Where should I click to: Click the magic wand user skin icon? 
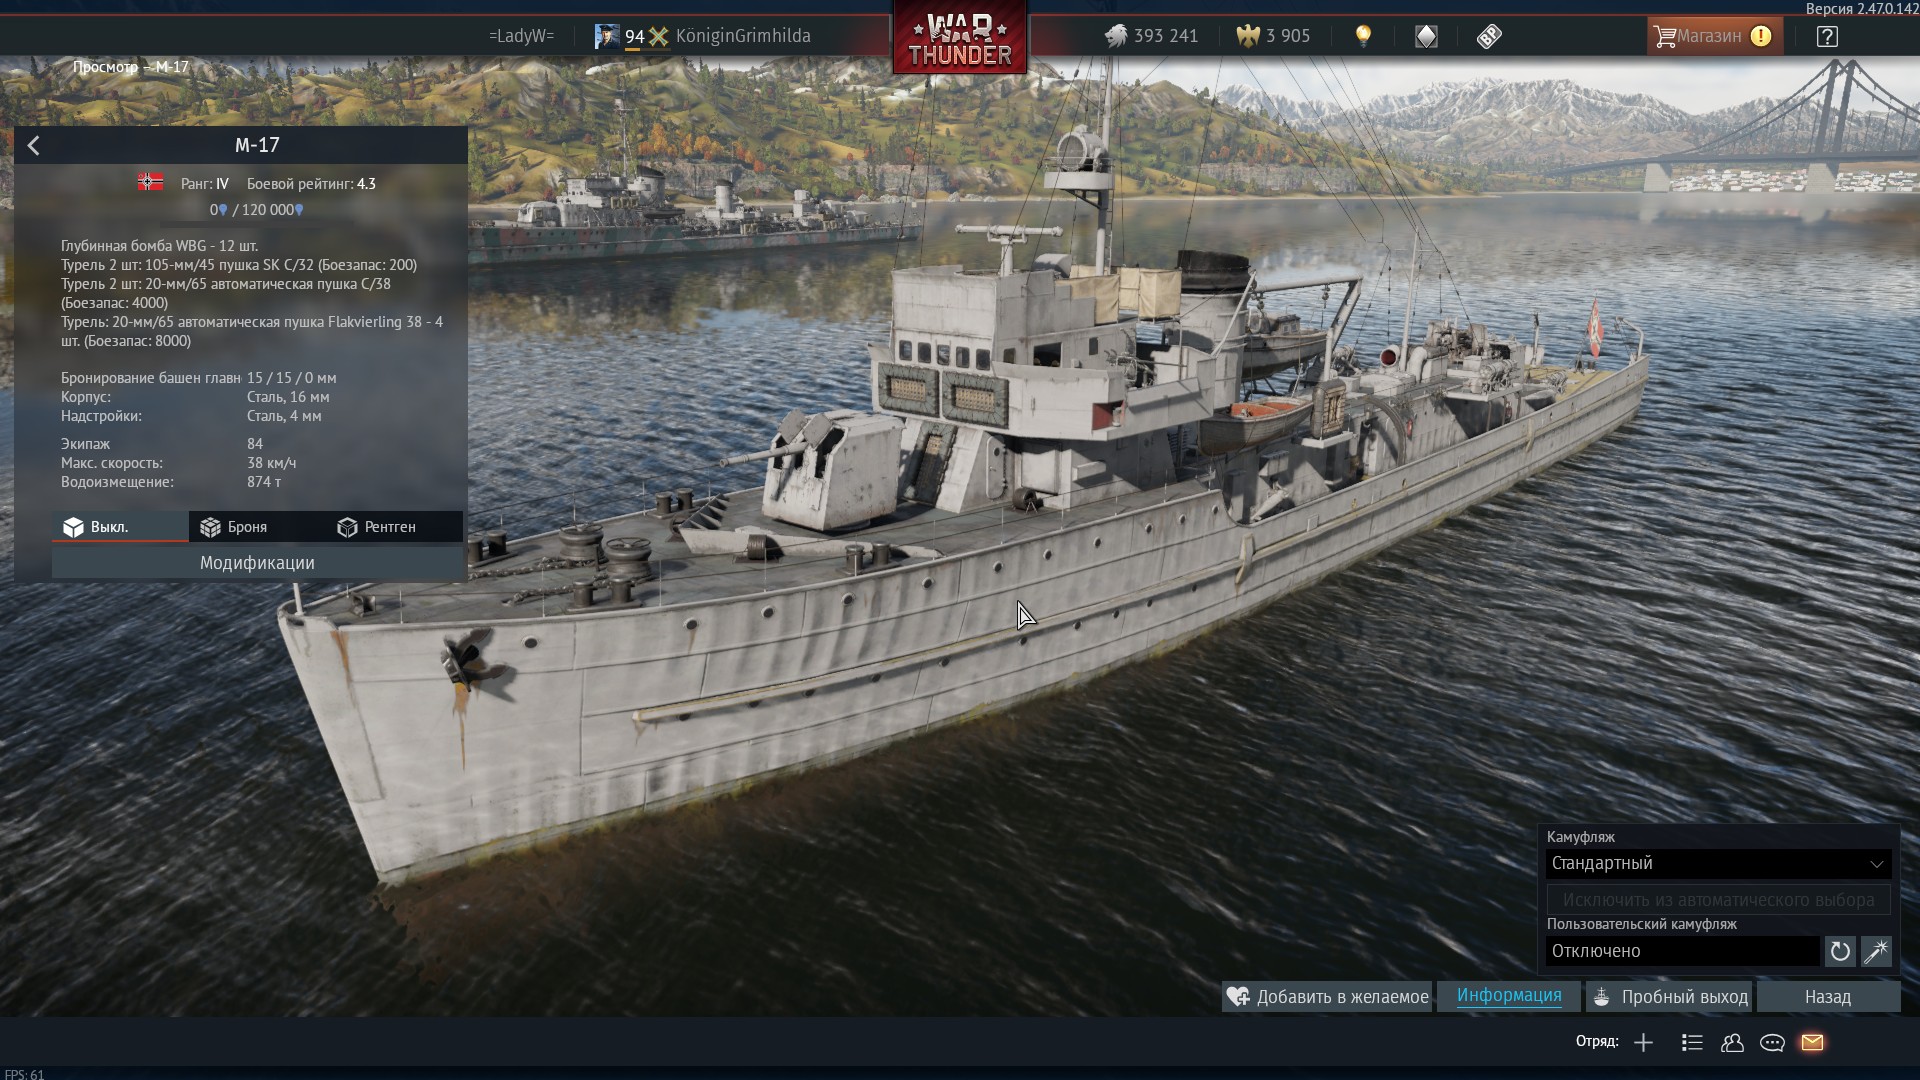(1876, 951)
